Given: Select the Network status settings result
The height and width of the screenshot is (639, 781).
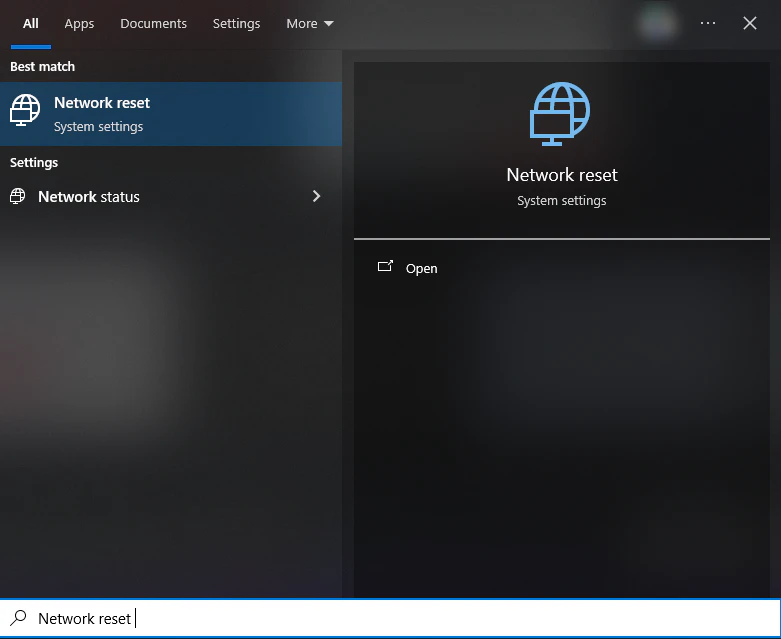Looking at the screenshot, I should (171, 197).
